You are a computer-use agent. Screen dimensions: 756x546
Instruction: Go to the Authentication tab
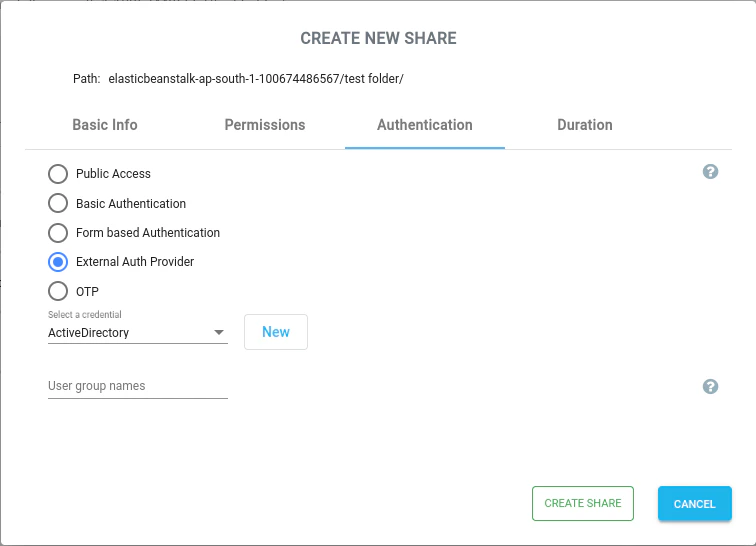point(425,125)
